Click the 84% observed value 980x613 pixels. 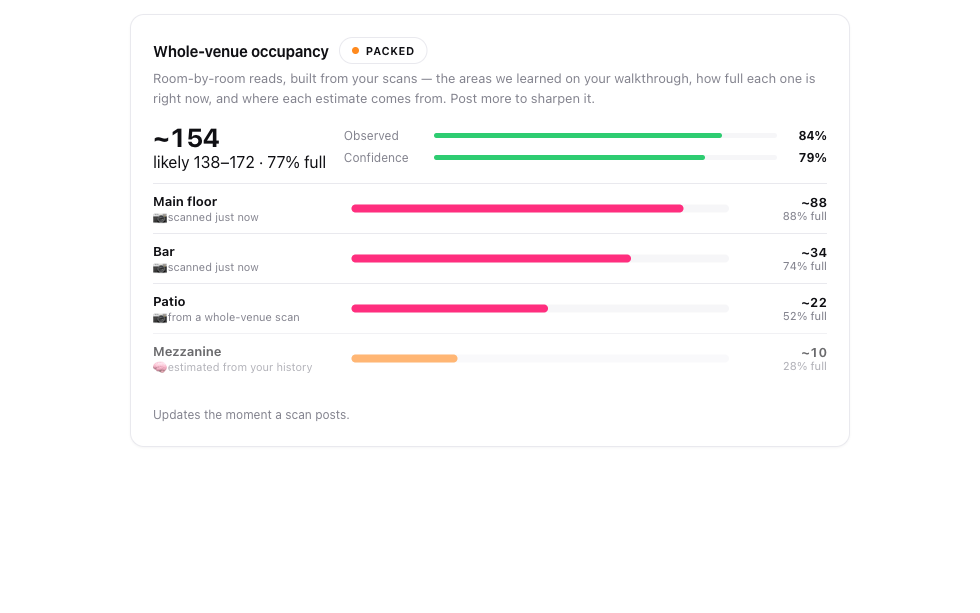[812, 136]
